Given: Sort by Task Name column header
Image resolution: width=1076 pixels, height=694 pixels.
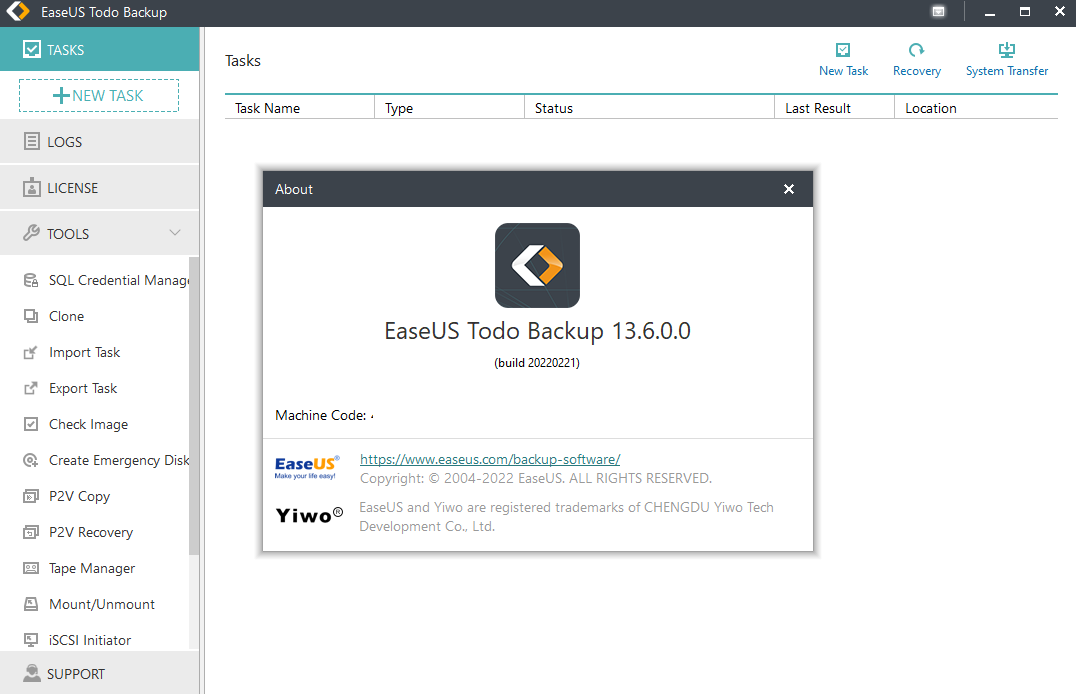Looking at the screenshot, I should pos(300,108).
